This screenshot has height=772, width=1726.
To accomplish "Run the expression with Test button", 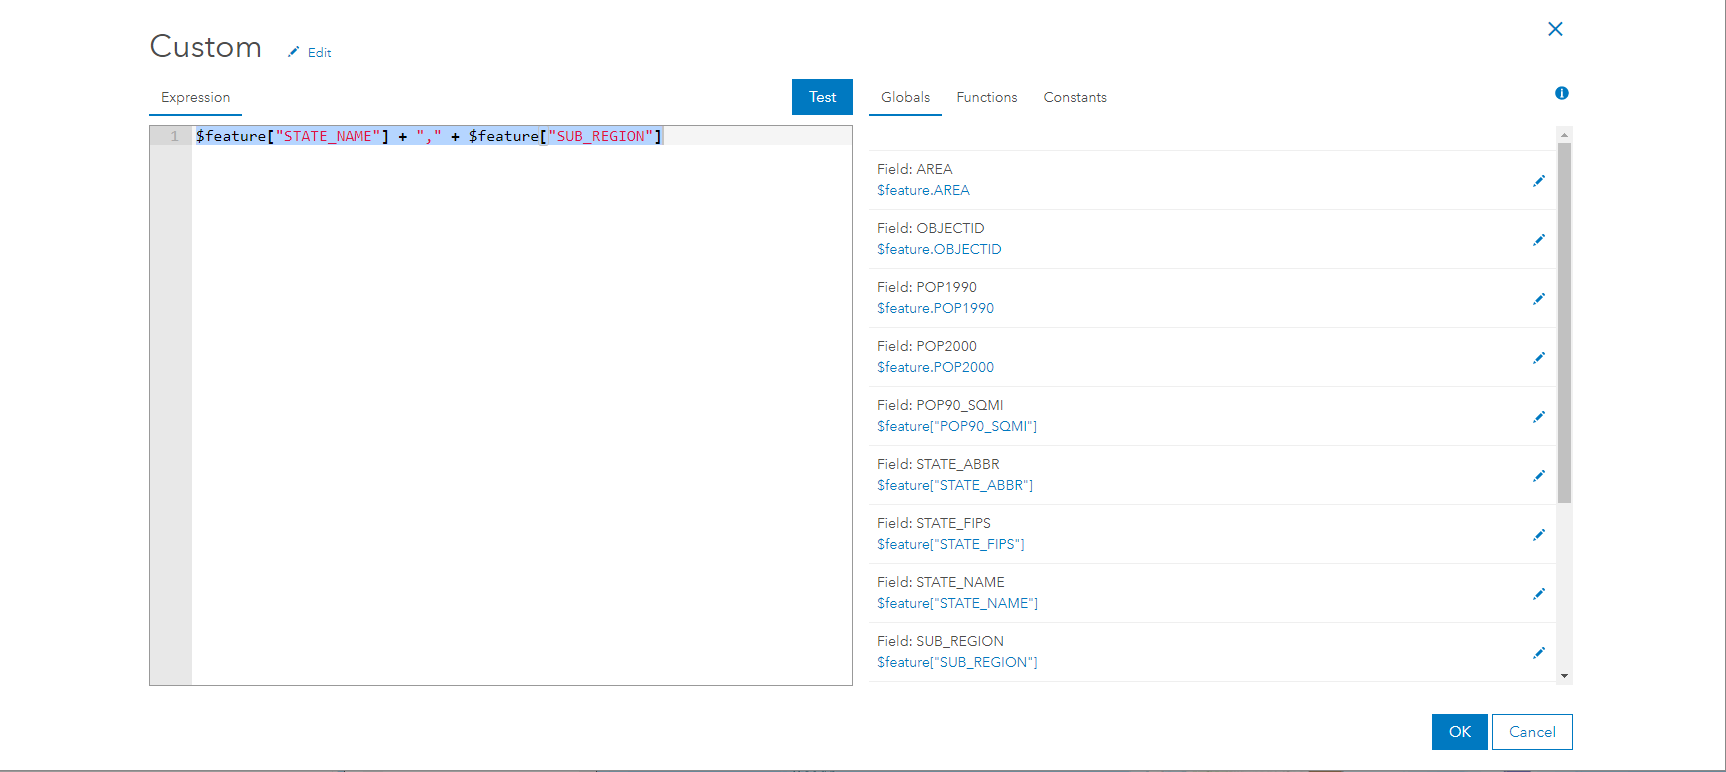I will coord(822,97).
